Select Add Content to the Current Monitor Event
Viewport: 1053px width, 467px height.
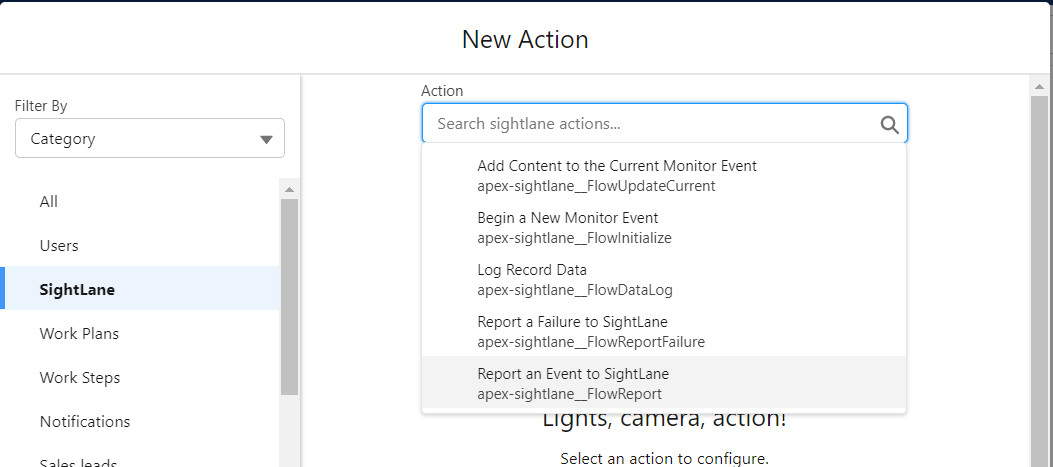click(616, 175)
